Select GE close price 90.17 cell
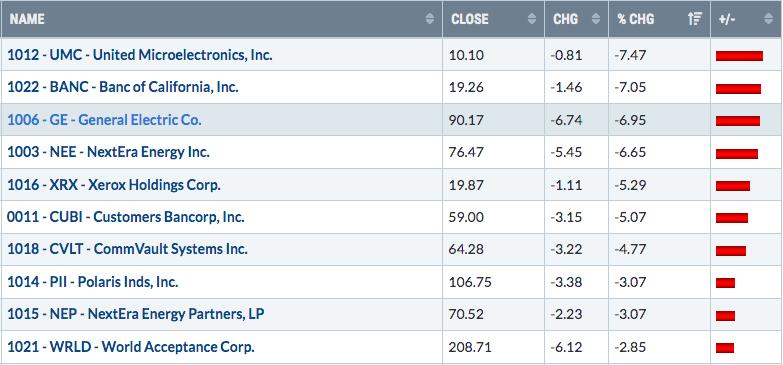This screenshot has height=365, width=783. click(493, 120)
